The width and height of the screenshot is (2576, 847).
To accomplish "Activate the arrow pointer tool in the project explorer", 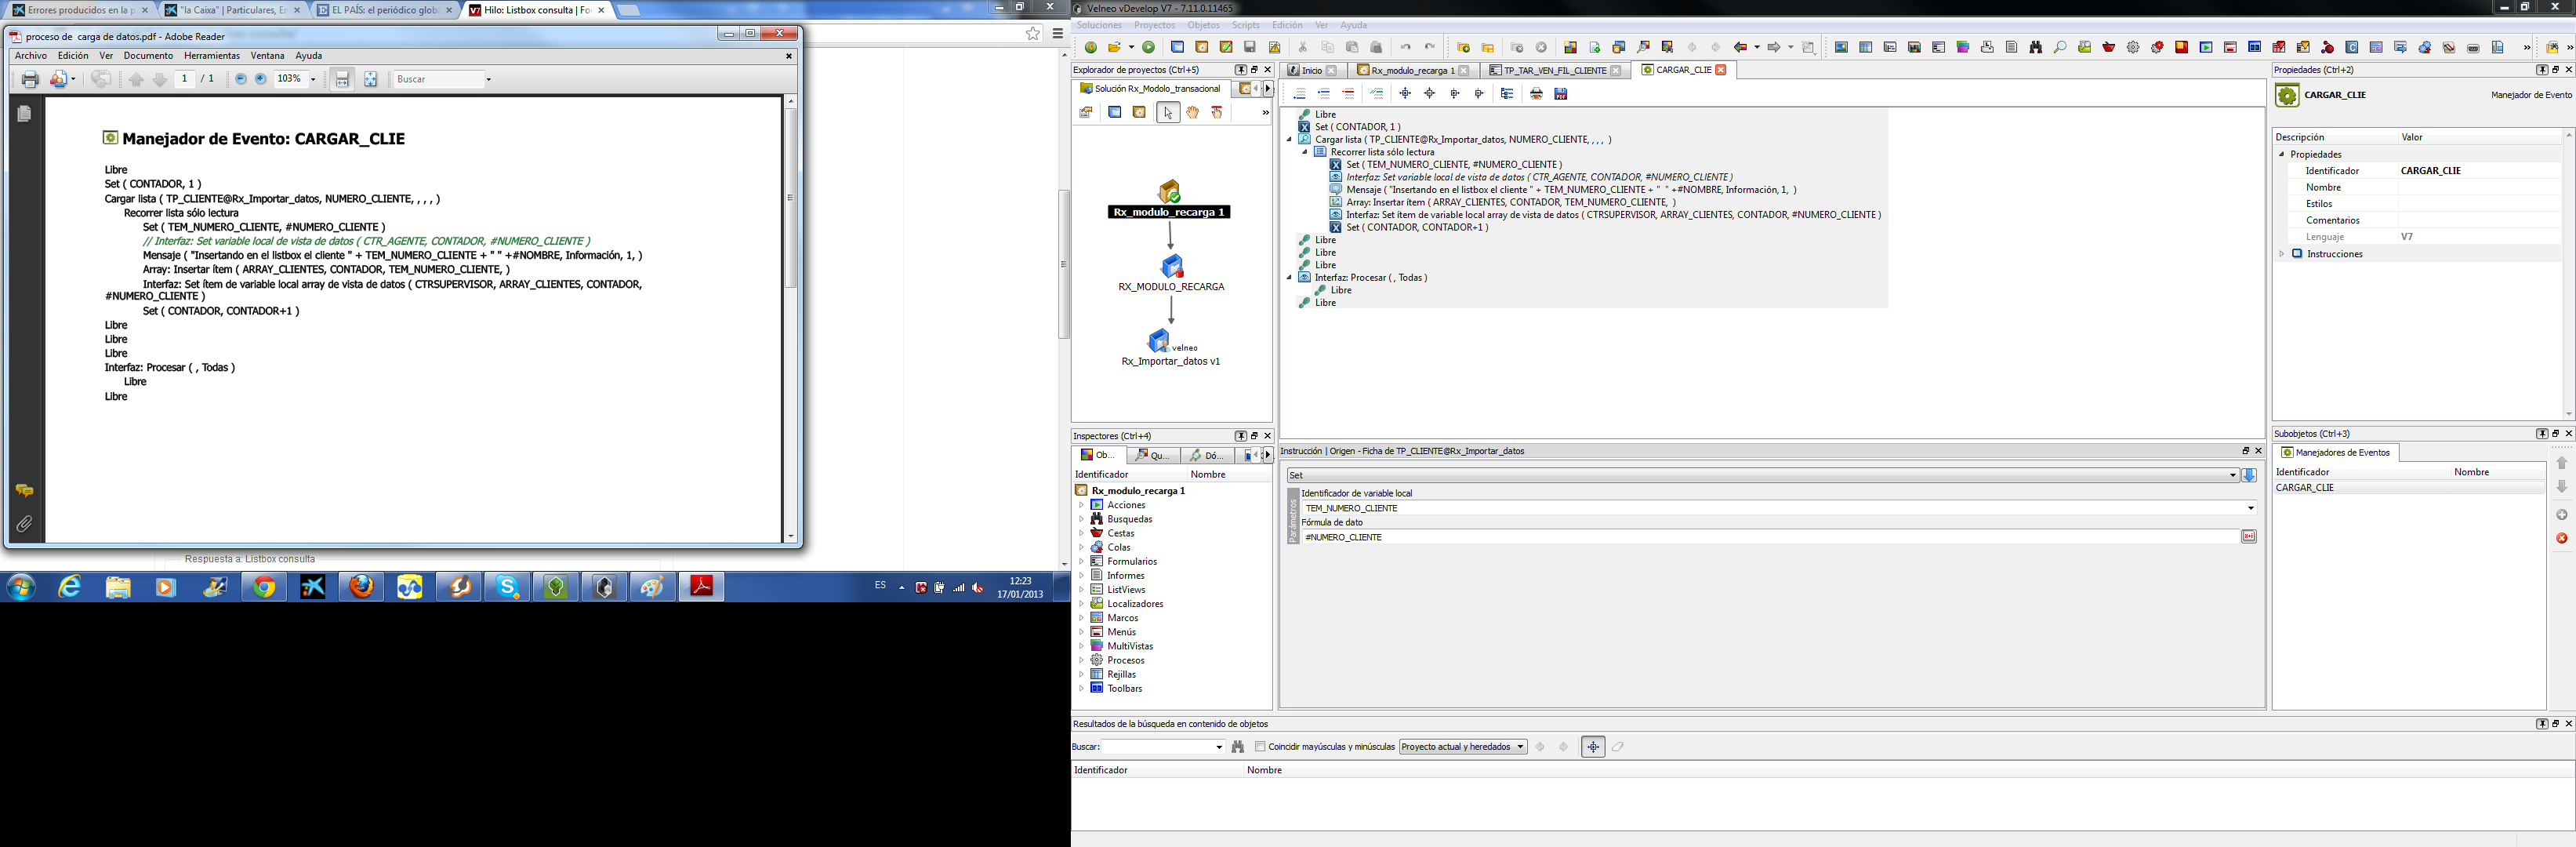I will point(1168,113).
